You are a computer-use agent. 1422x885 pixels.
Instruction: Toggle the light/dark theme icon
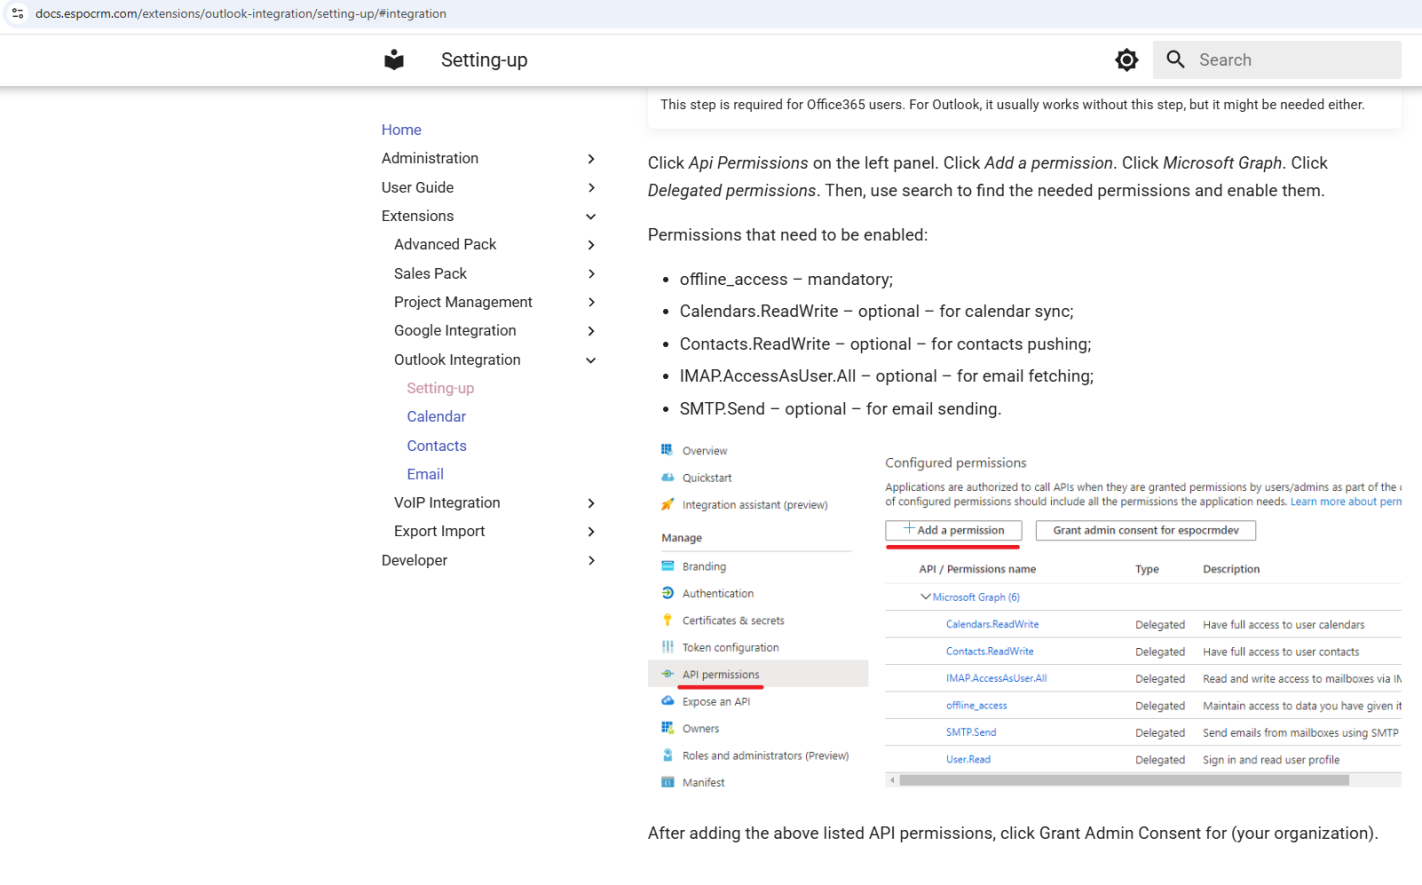click(x=1127, y=60)
